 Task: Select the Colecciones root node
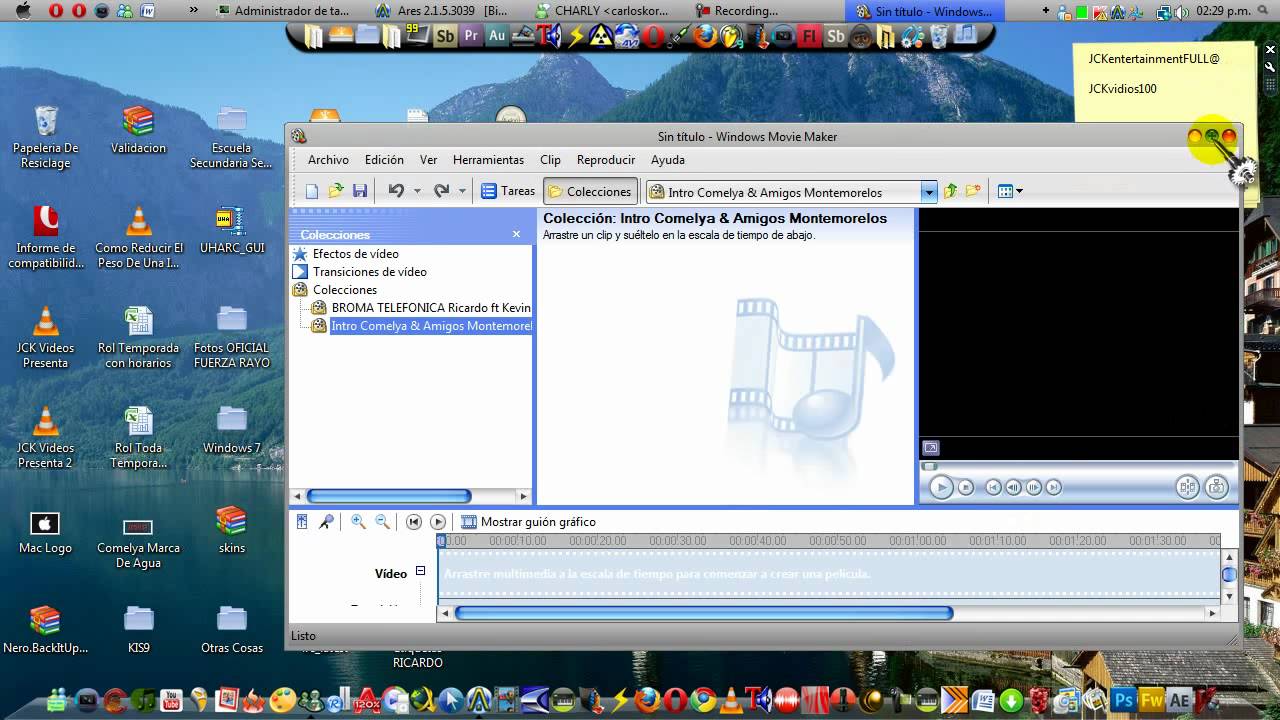(x=344, y=290)
